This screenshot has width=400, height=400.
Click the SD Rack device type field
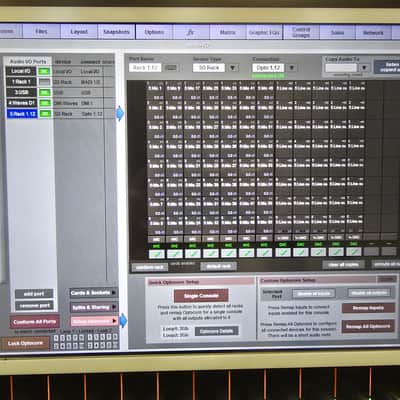tap(209, 68)
